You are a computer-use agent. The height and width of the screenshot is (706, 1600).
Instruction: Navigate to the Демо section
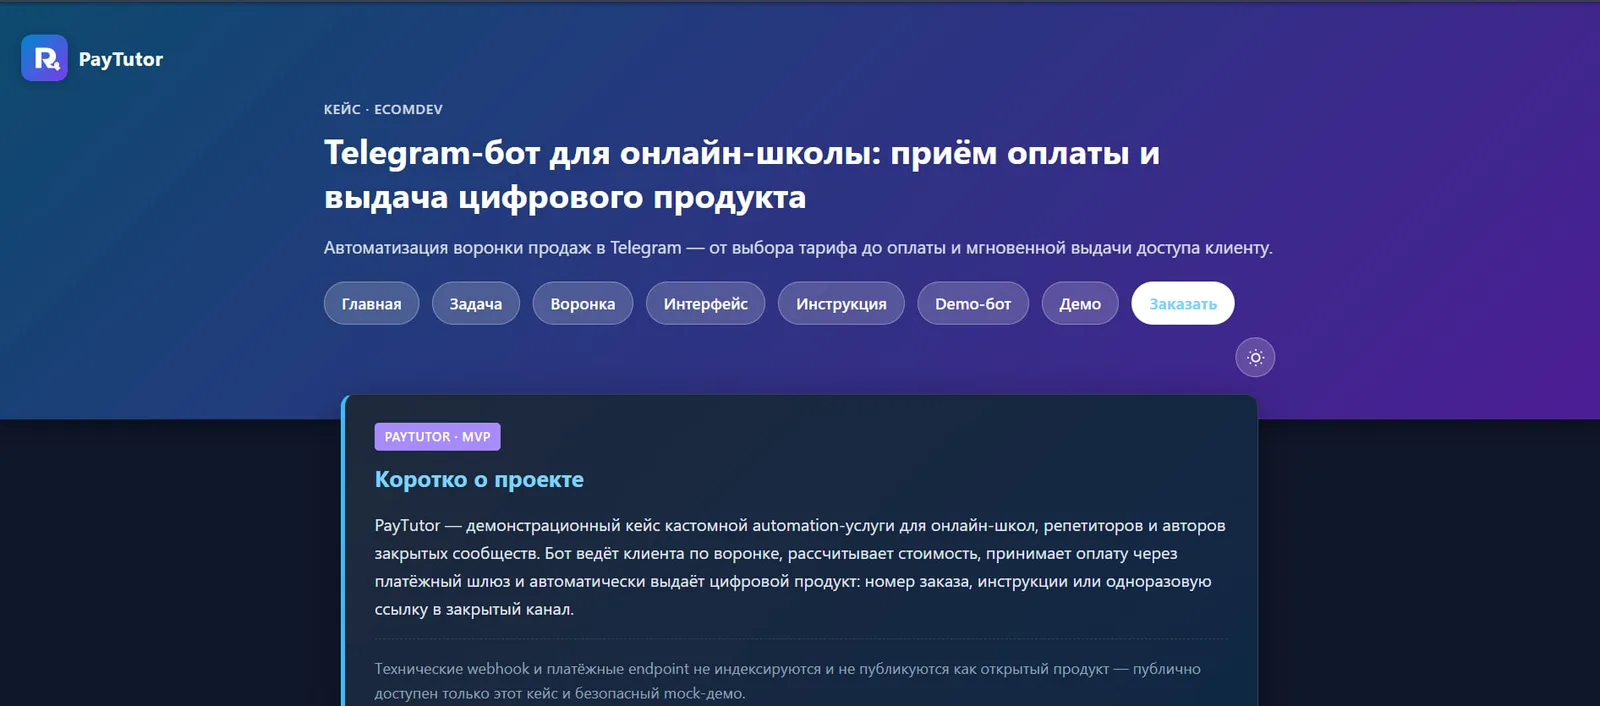click(1080, 304)
